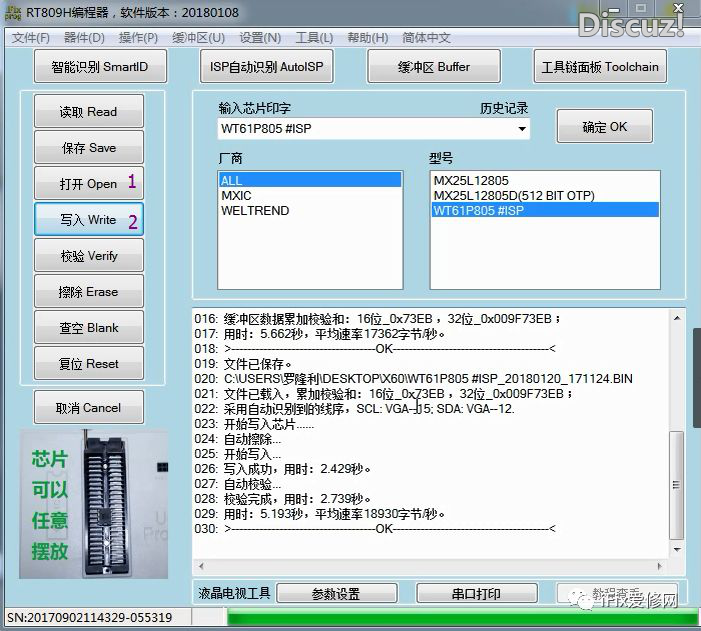Close the RT809H window
Screen dimensions: 701x631
tap(678, 8)
